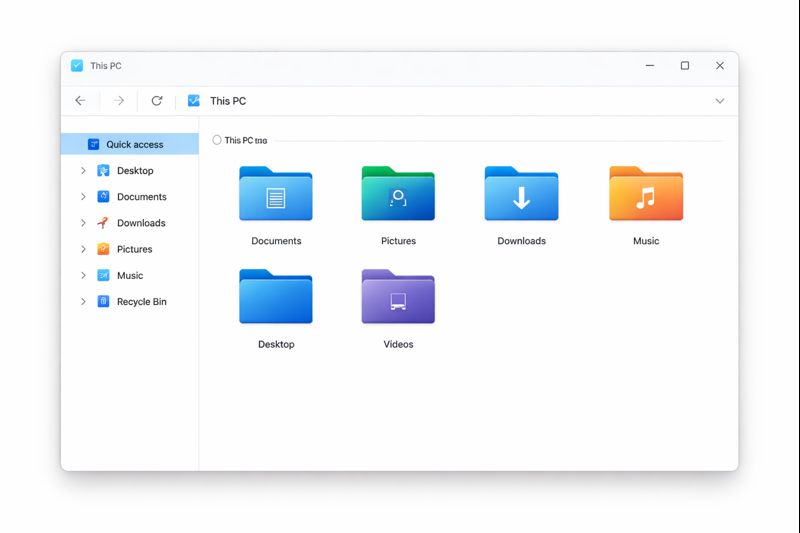Click the app icon in title bar
Image resolution: width=800 pixels, height=533 pixels.
77,65
